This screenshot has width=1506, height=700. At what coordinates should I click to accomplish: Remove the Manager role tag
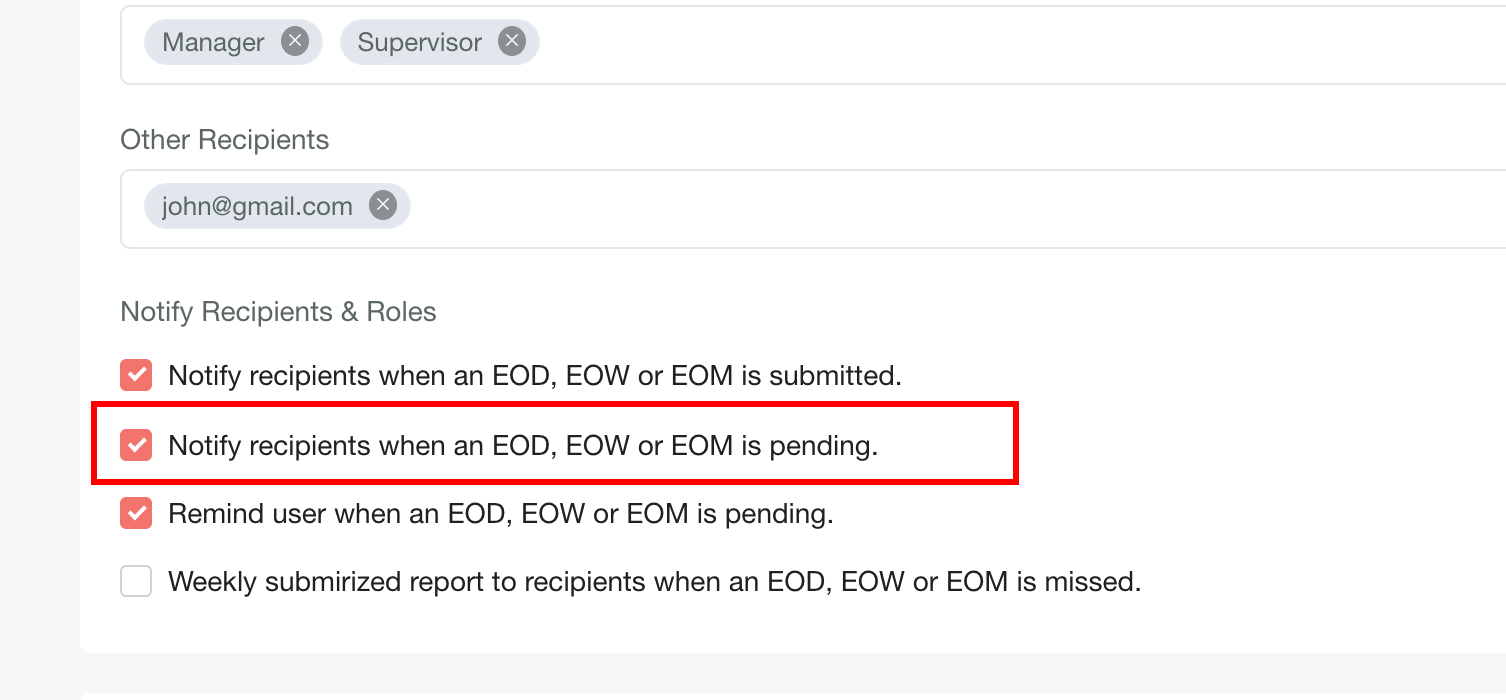[x=294, y=42]
